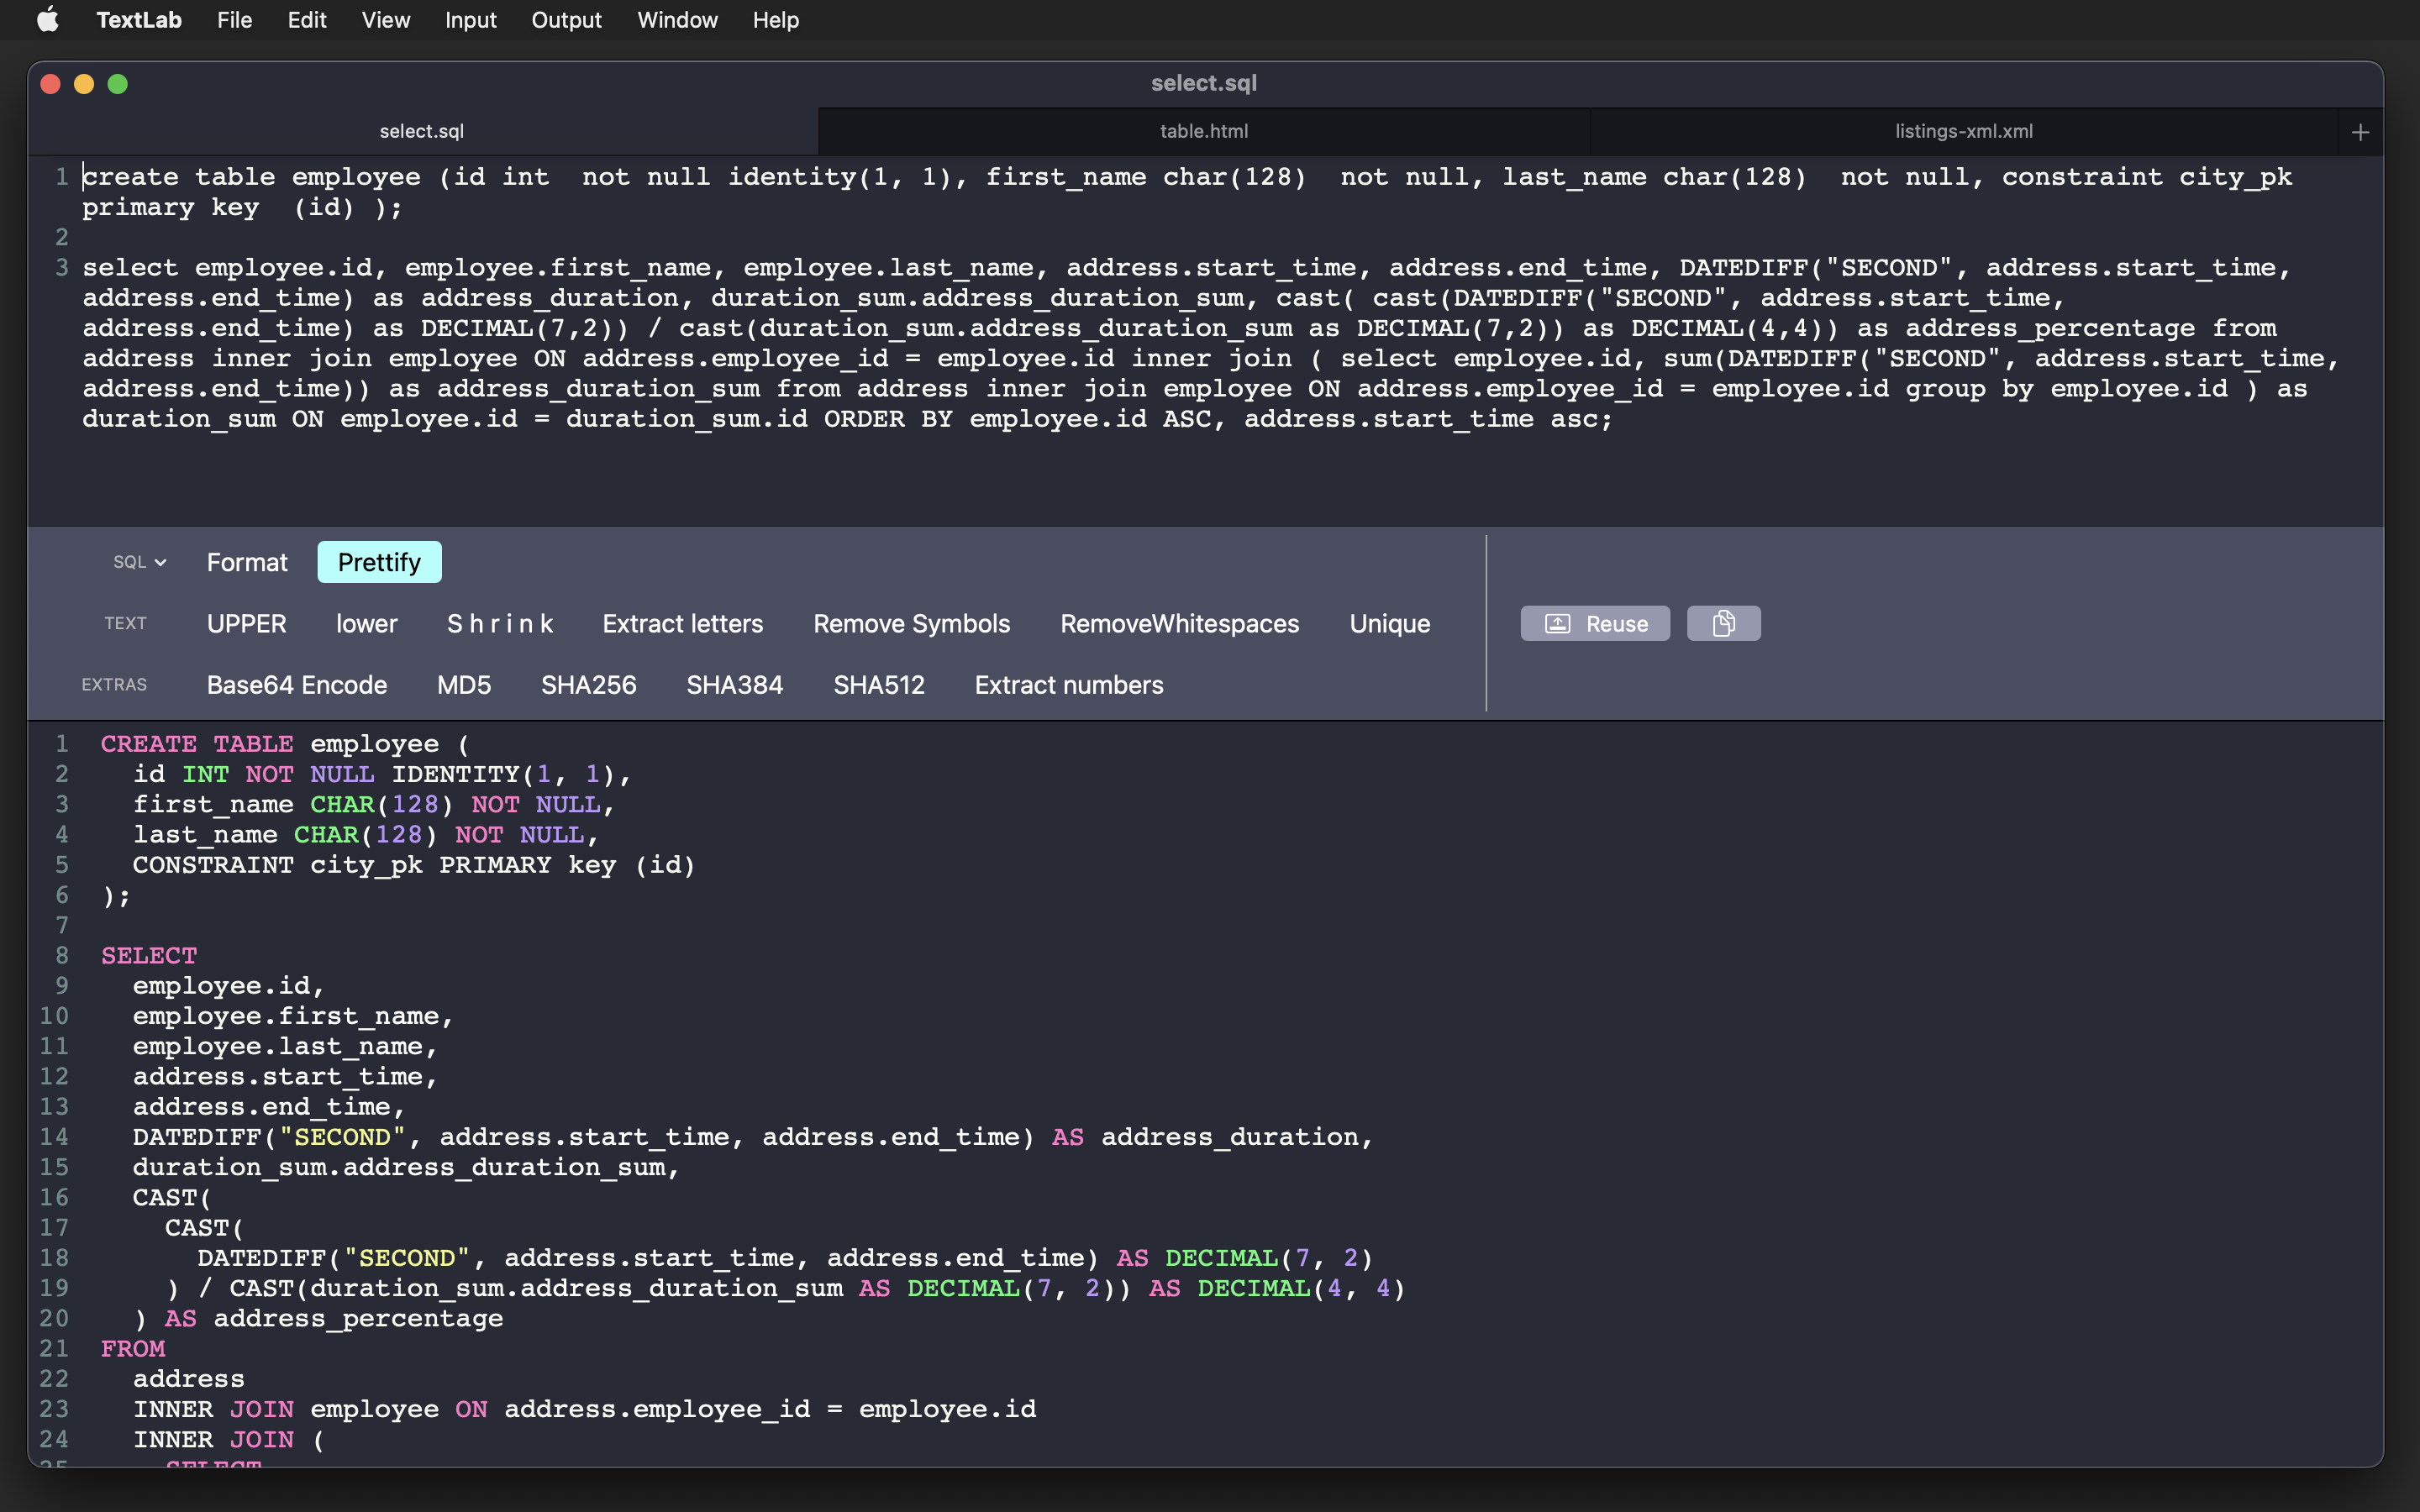Select the Prettify mode
This screenshot has width=2420, height=1512.
(379, 562)
